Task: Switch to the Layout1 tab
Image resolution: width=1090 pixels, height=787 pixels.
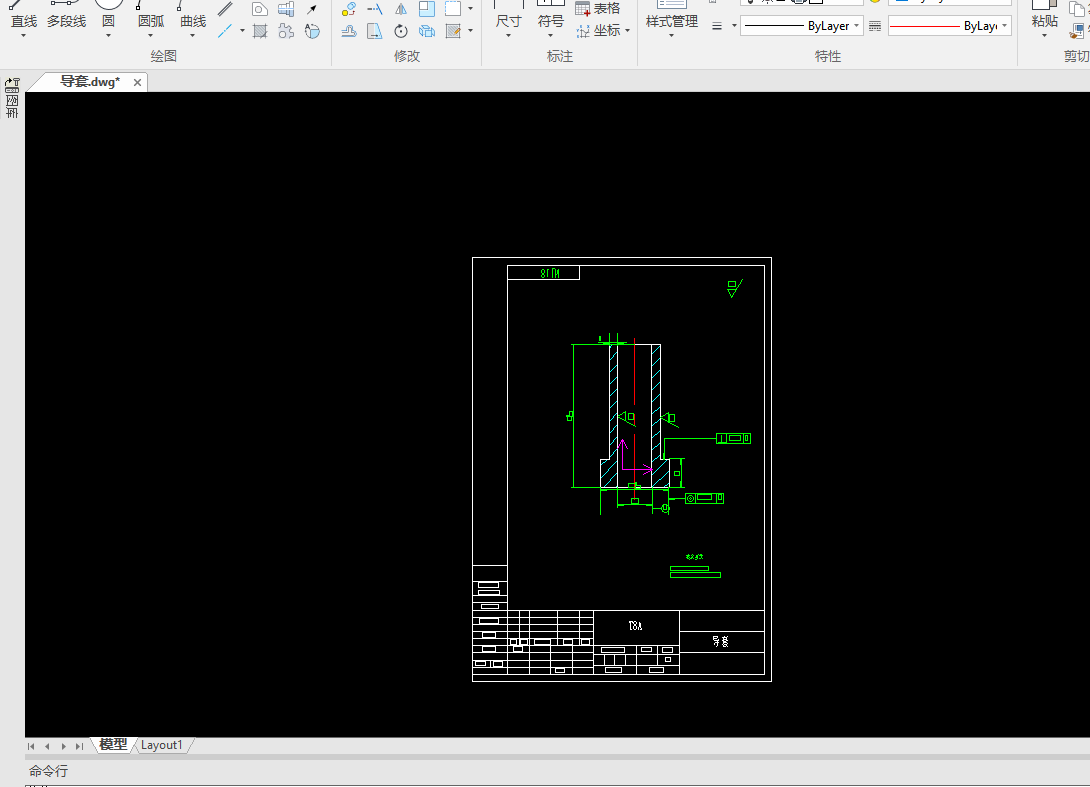Action: (x=162, y=745)
